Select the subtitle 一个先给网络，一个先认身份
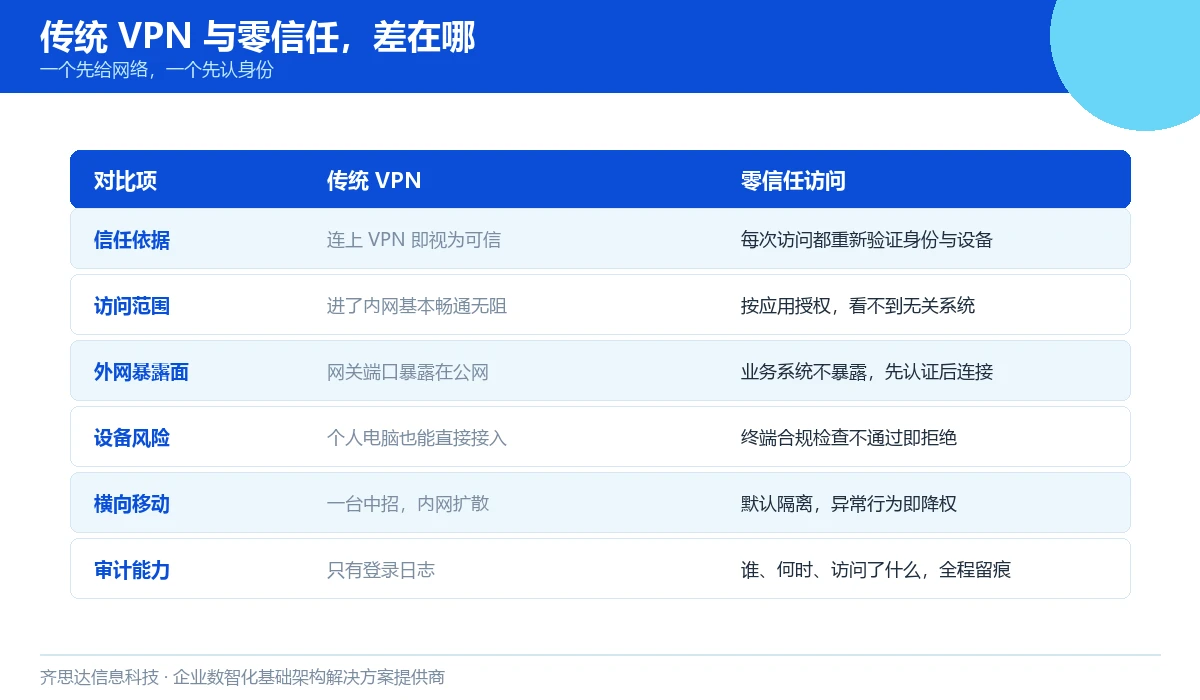 point(156,70)
